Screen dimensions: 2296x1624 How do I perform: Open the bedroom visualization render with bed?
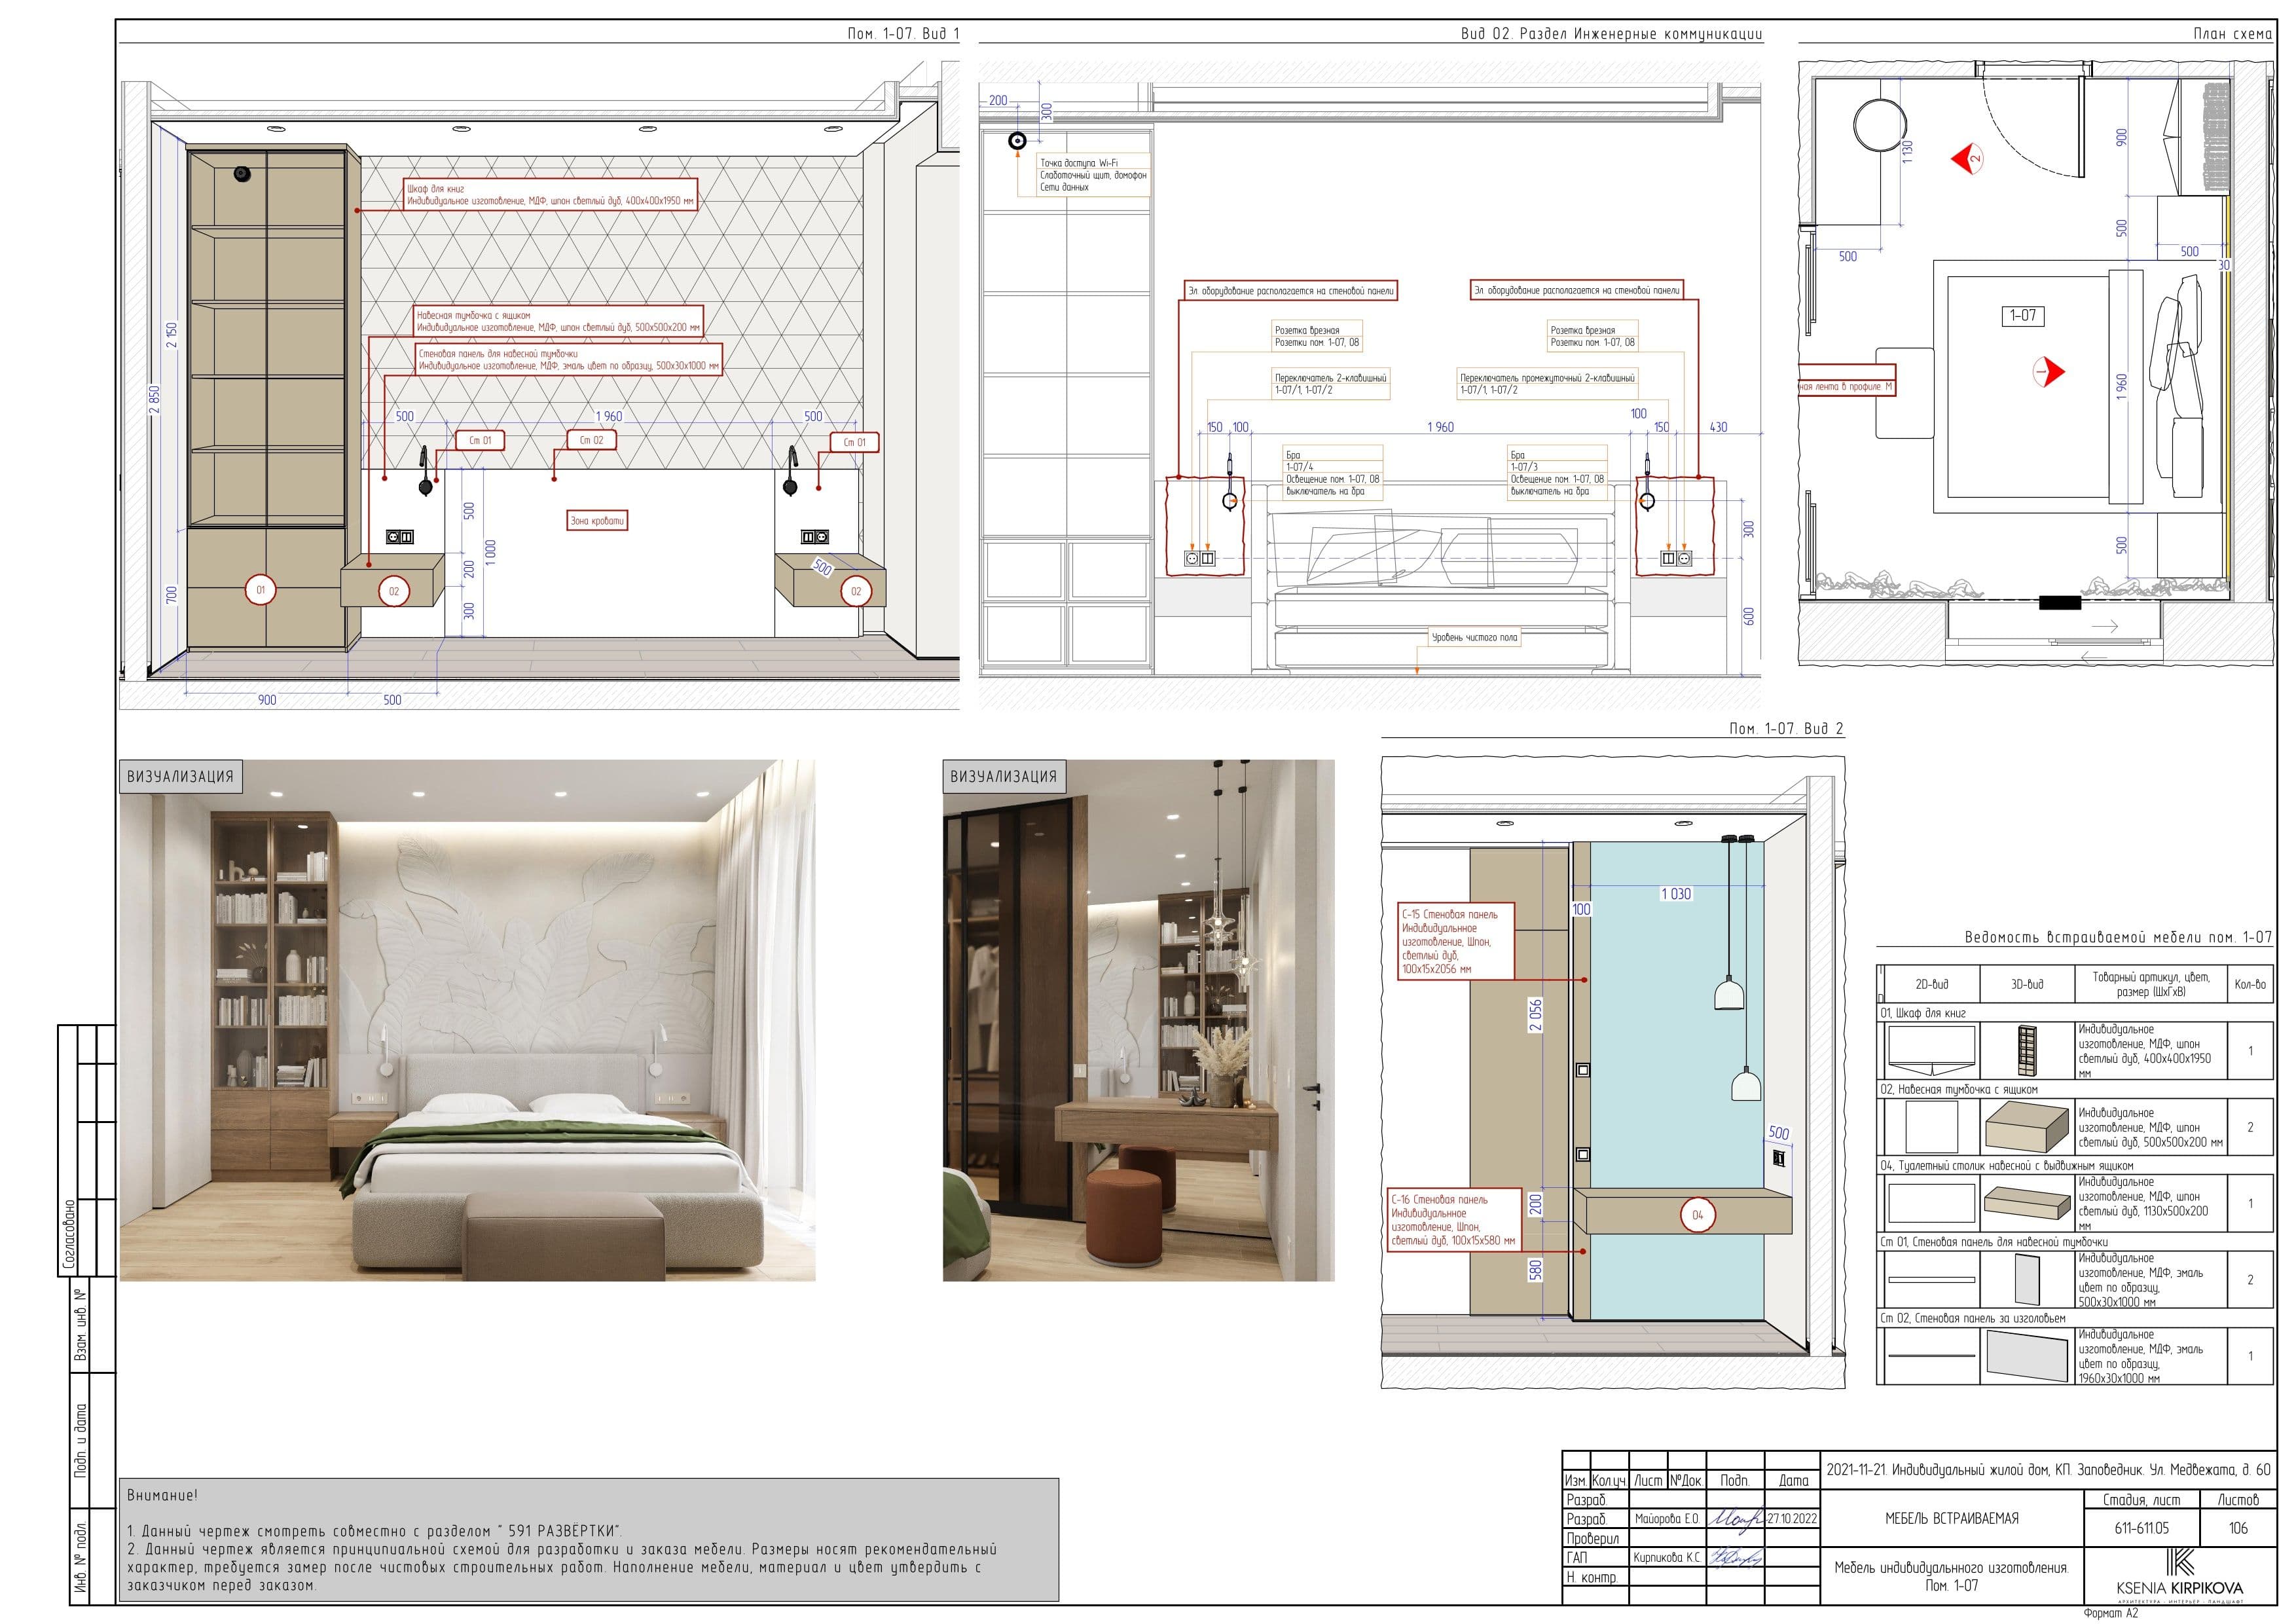click(x=467, y=1020)
